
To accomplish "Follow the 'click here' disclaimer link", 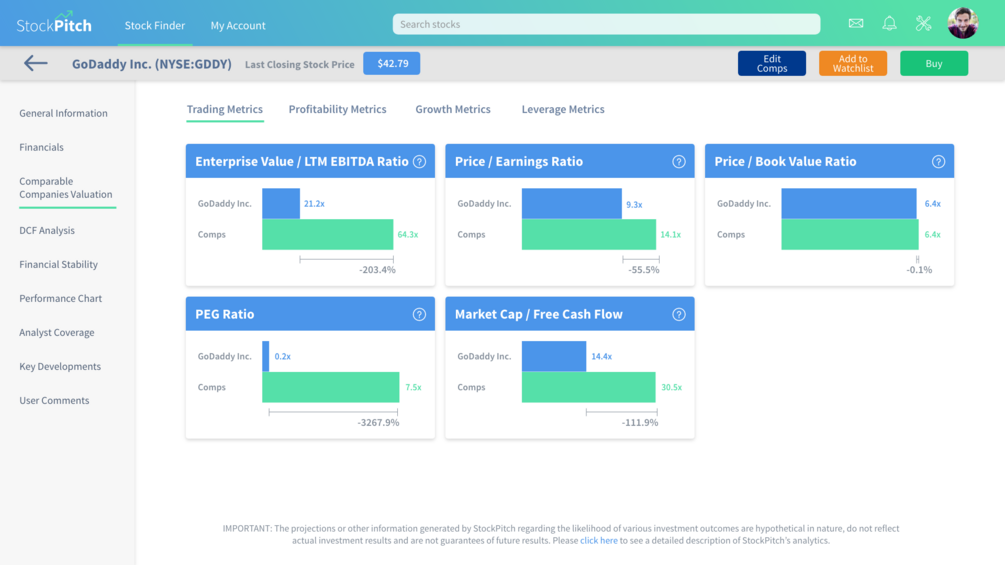I will pyautogui.click(x=599, y=541).
